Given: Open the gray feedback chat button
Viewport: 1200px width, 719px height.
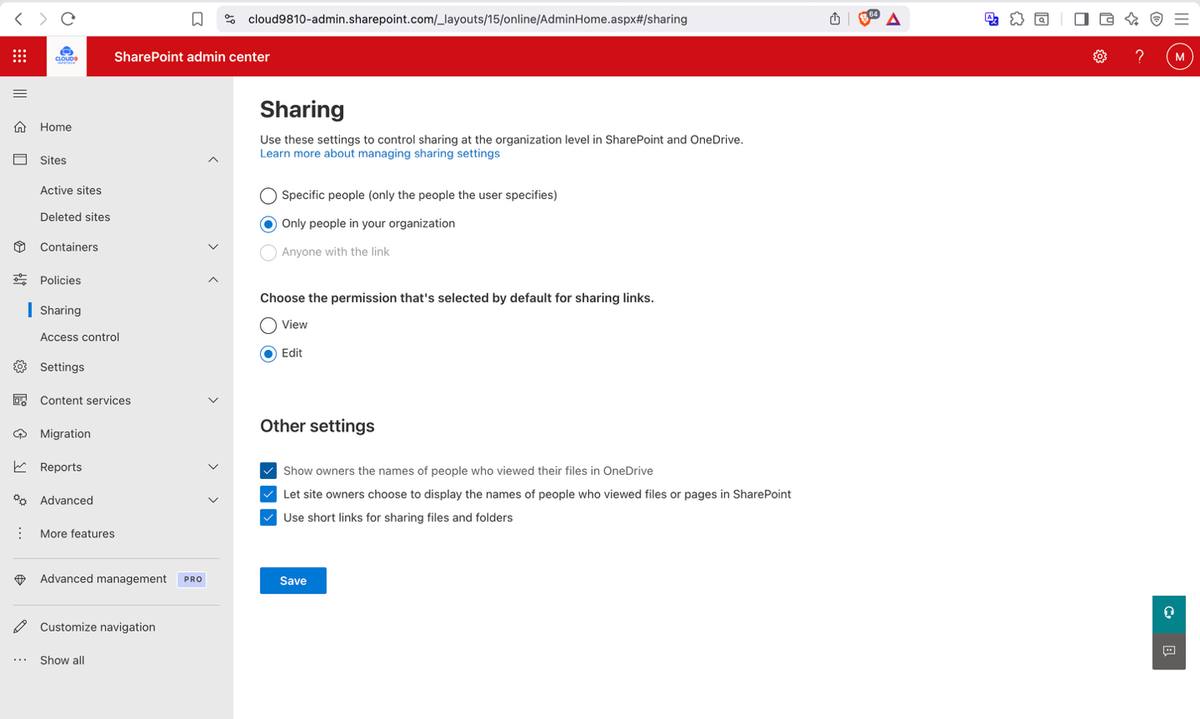Looking at the screenshot, I should click(x=1169, y=651).
